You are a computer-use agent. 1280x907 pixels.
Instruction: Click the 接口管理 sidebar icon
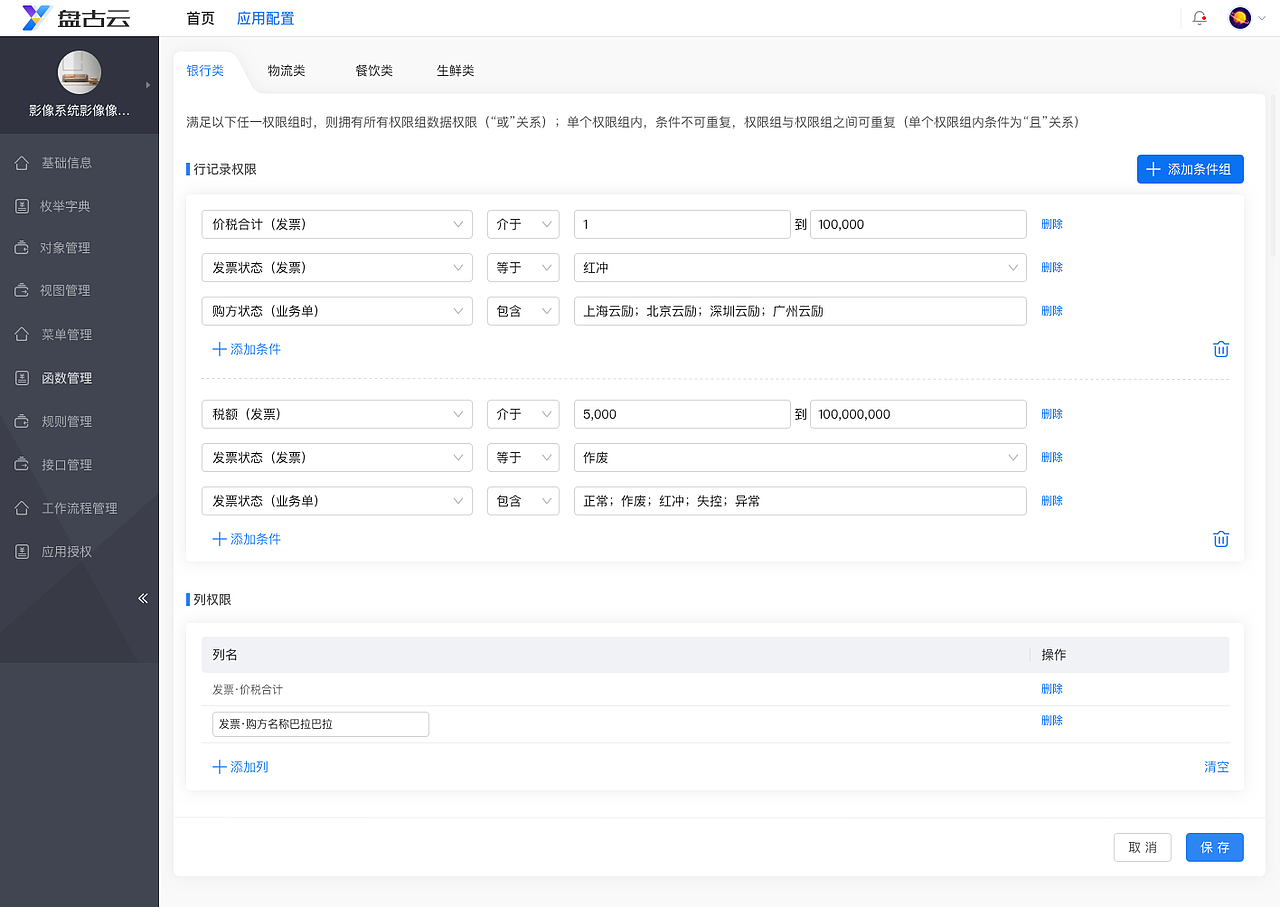(x=22, y=464)
